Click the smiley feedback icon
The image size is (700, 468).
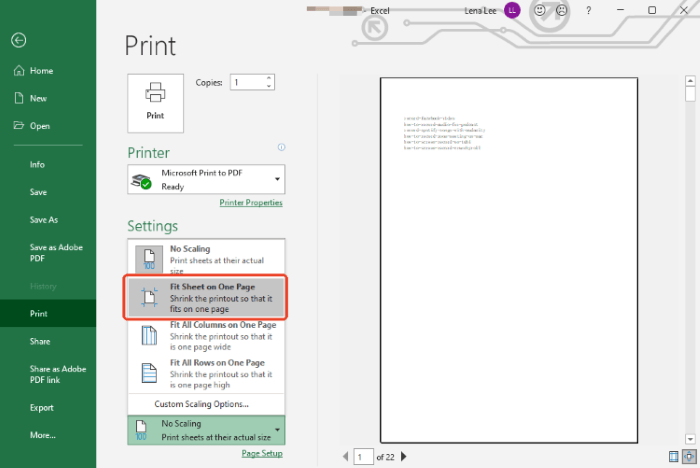click(540, 10)
